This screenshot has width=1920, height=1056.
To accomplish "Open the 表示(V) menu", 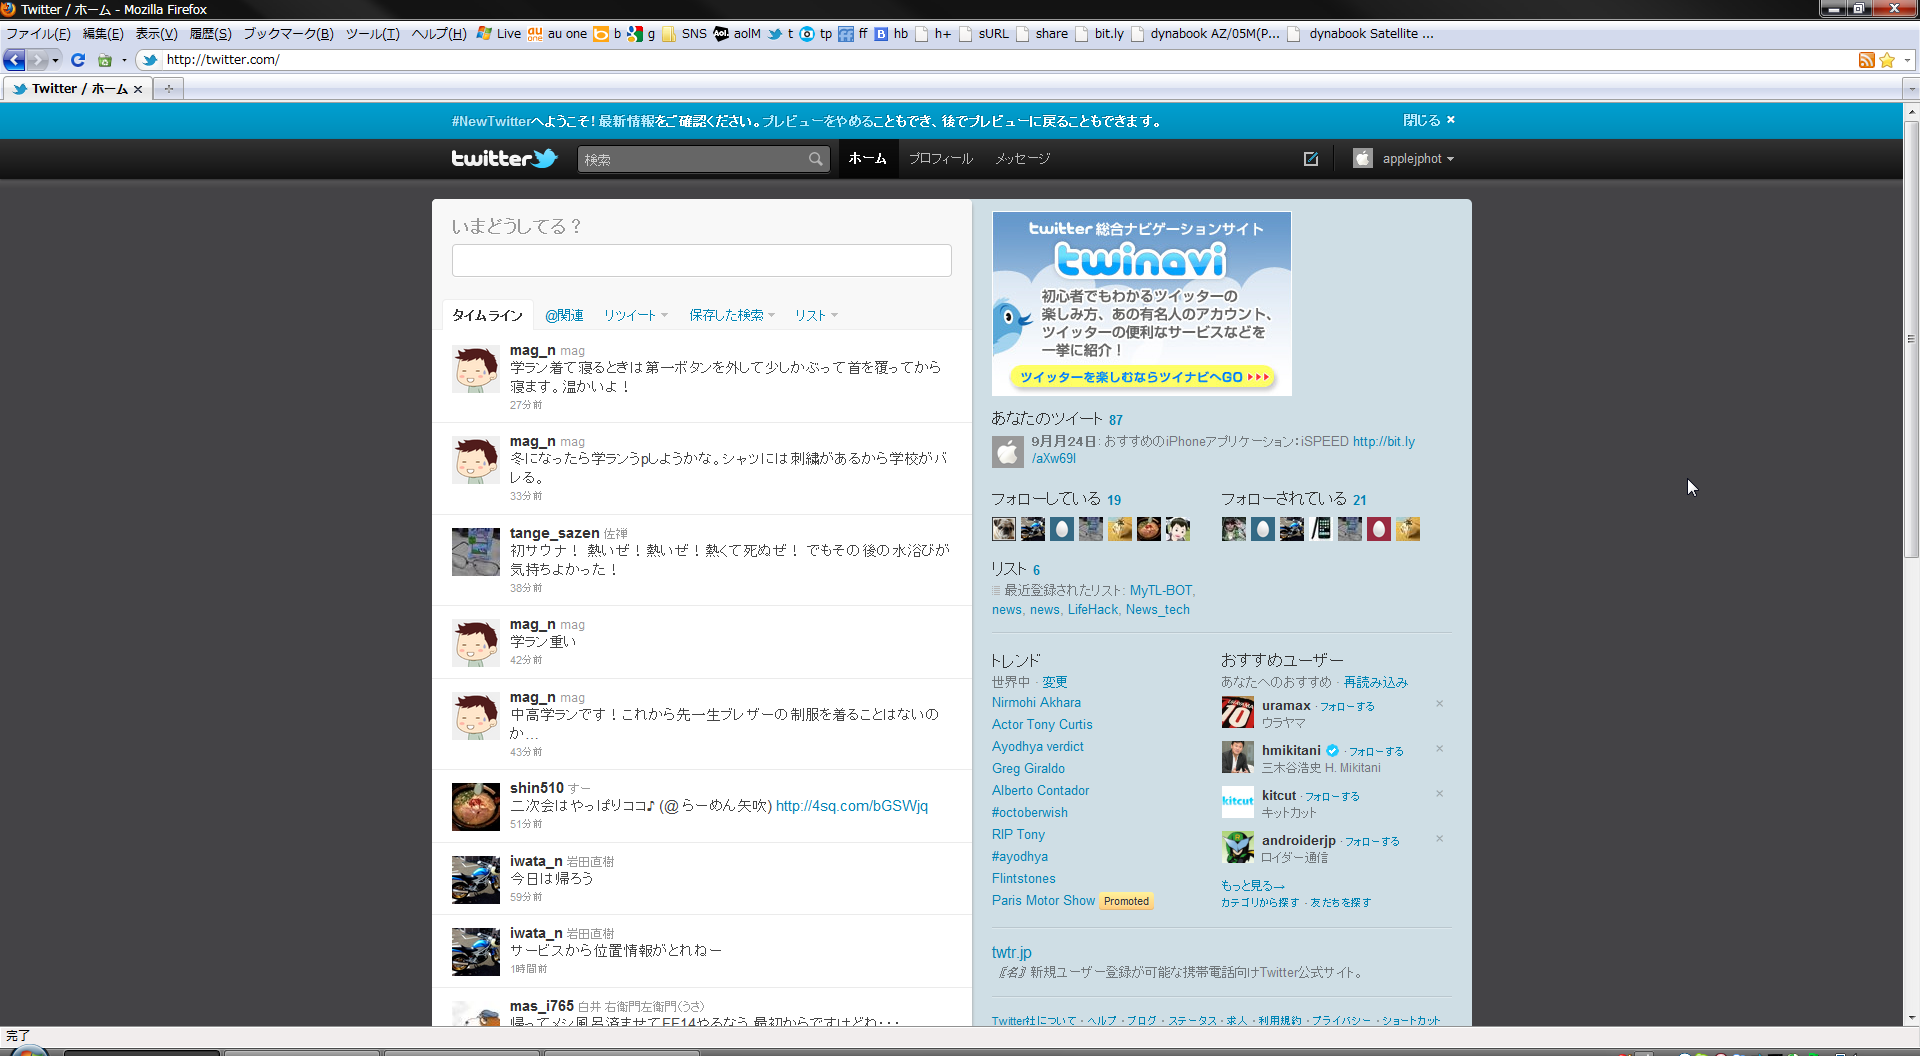I will pos(156,33).
